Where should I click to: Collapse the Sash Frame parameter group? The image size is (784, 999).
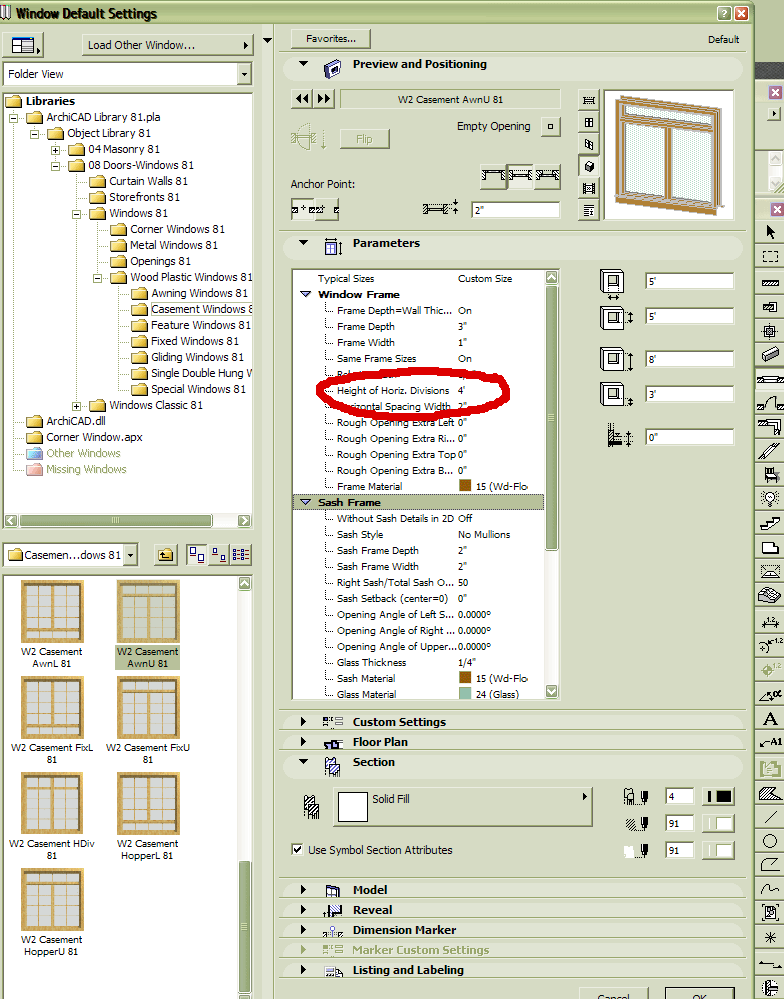click(306, 502)
